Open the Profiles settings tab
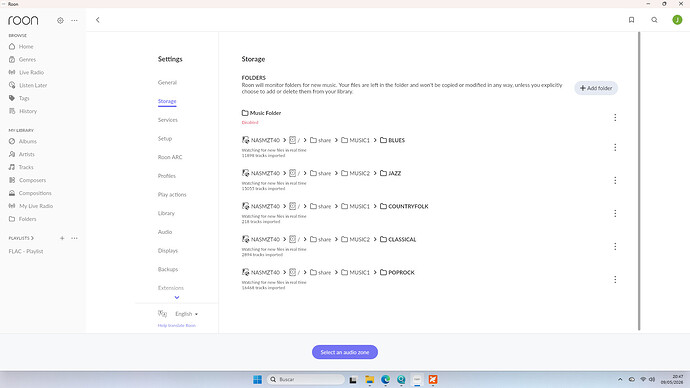 pos(167,176)
